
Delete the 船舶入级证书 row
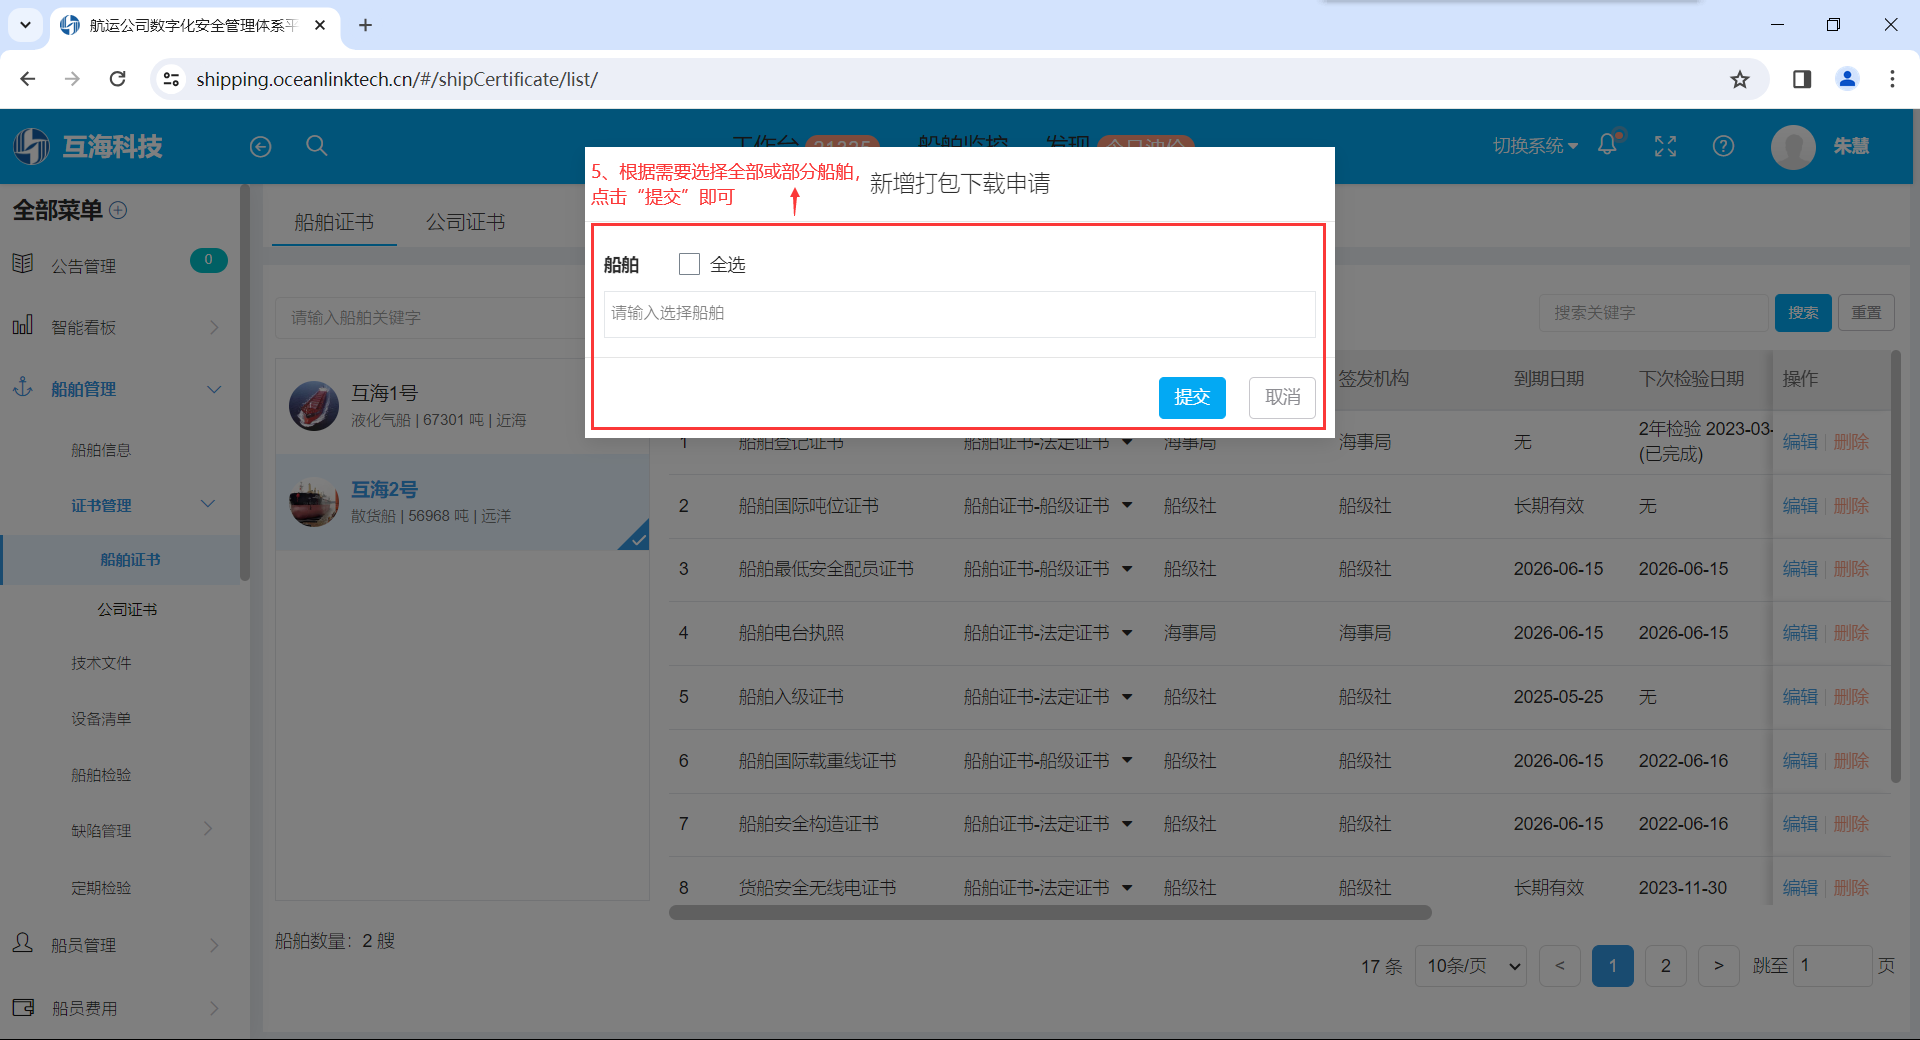(1851, 697)
